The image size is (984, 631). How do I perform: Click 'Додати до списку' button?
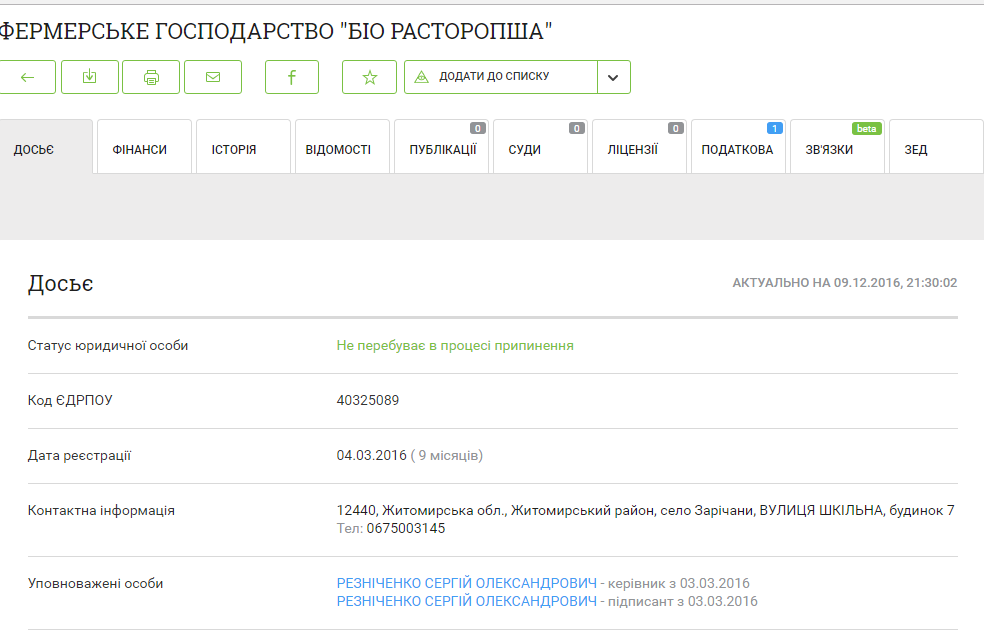coord(501,77)
